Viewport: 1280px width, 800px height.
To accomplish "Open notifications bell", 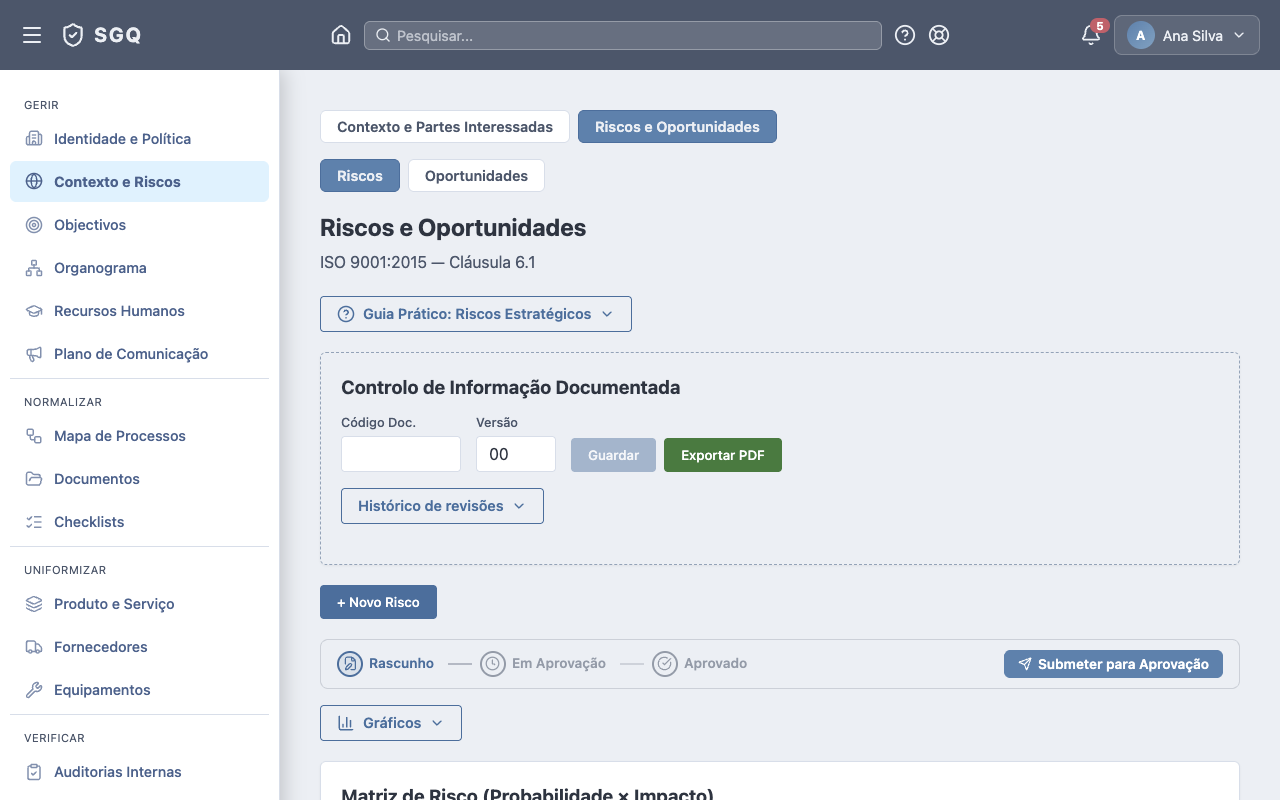I will 1091,35.
